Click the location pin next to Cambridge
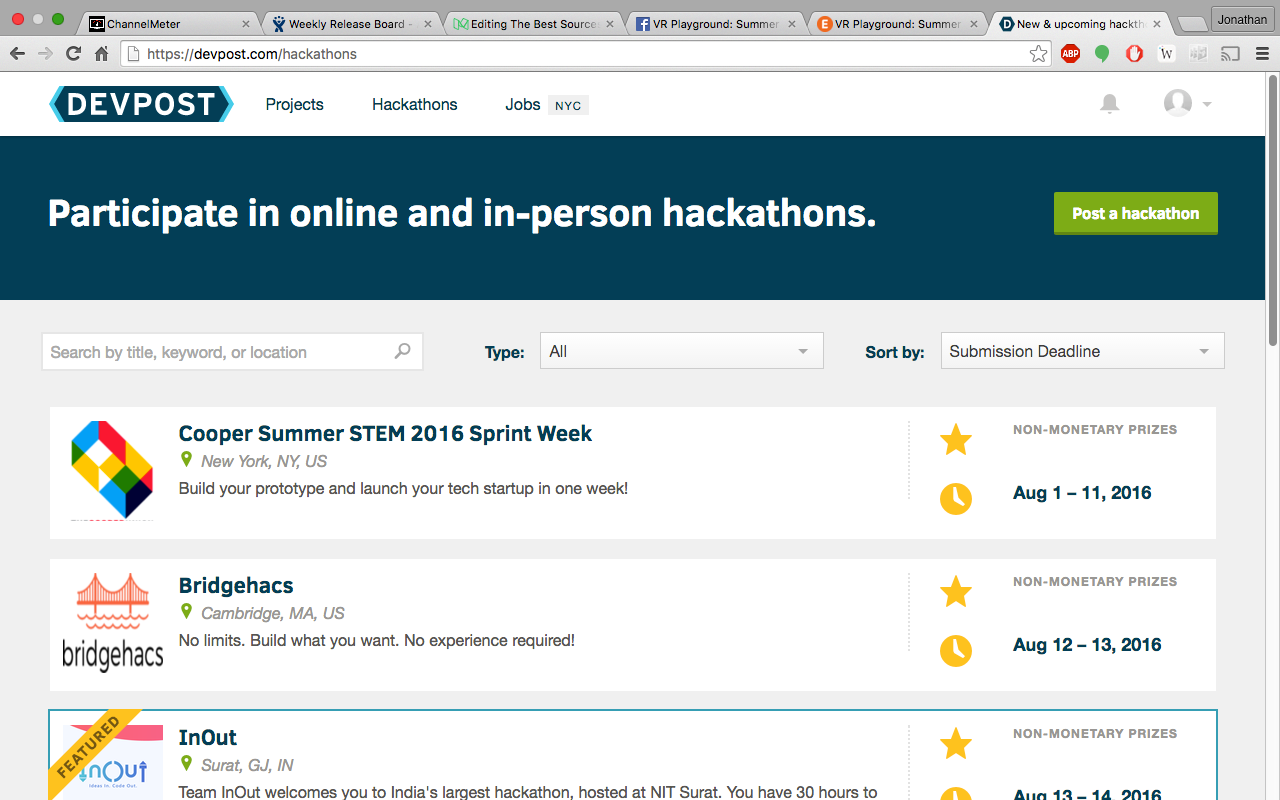1280x800 pixels. point(186,612)
